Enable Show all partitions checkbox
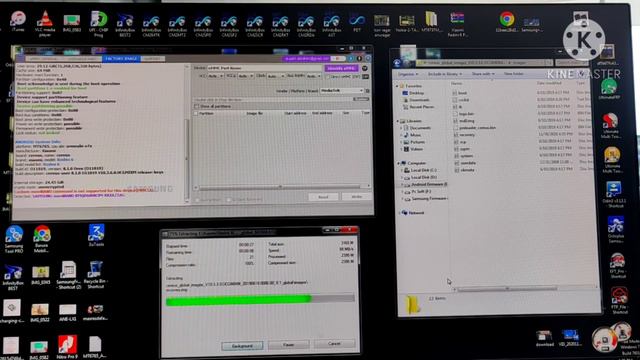This screenshot has width=640, height=360. pos(197,107)
